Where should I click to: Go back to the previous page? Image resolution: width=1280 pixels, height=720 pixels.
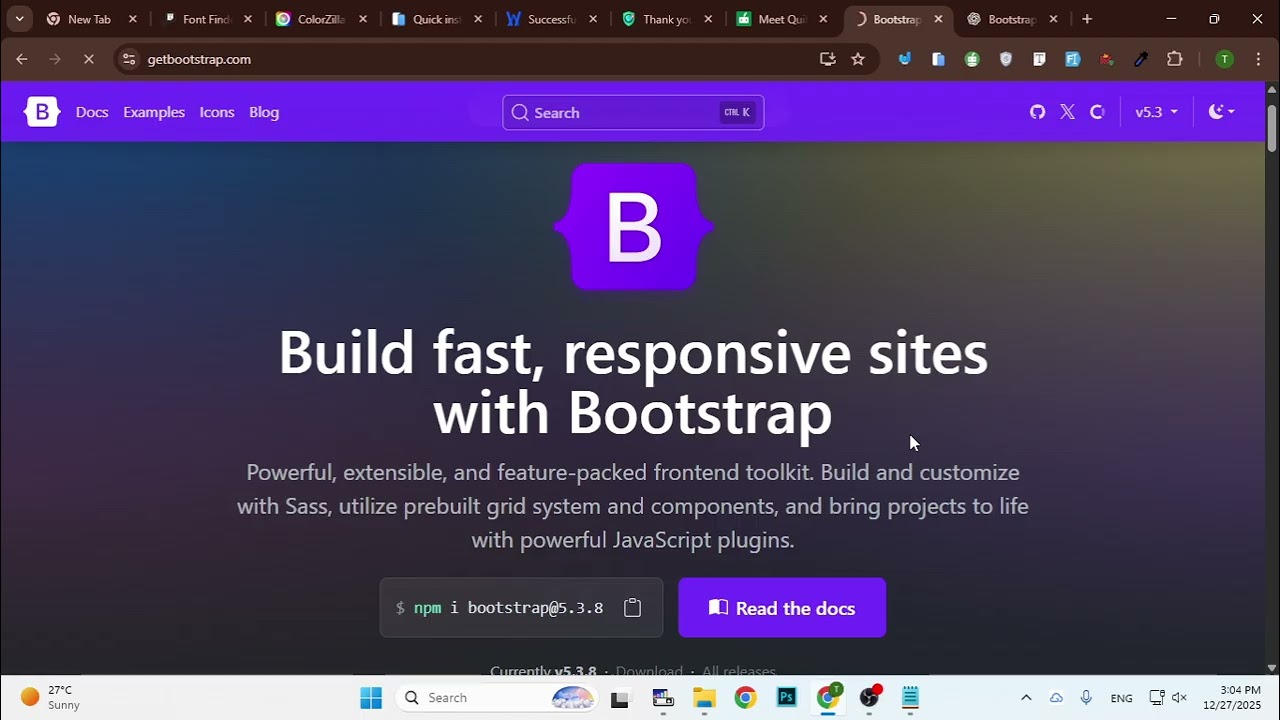point(22,59)
